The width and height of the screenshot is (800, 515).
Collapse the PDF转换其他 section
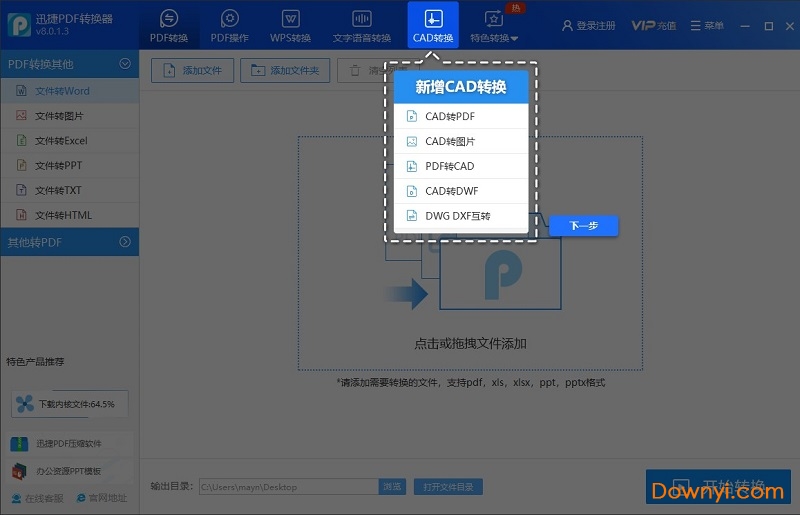pos(69,64)
